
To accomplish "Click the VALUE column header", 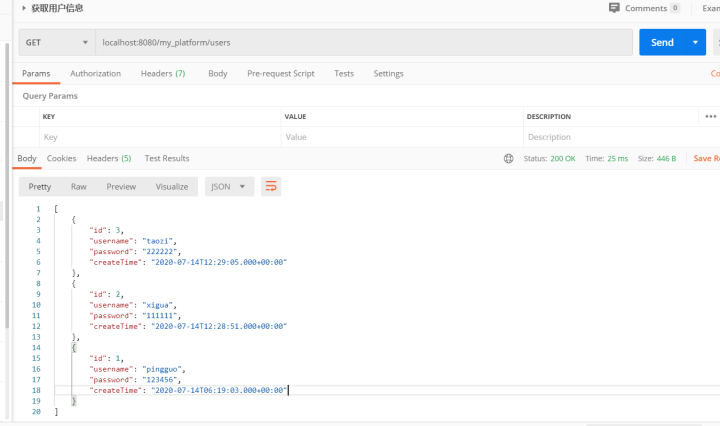I will [295, 117].
